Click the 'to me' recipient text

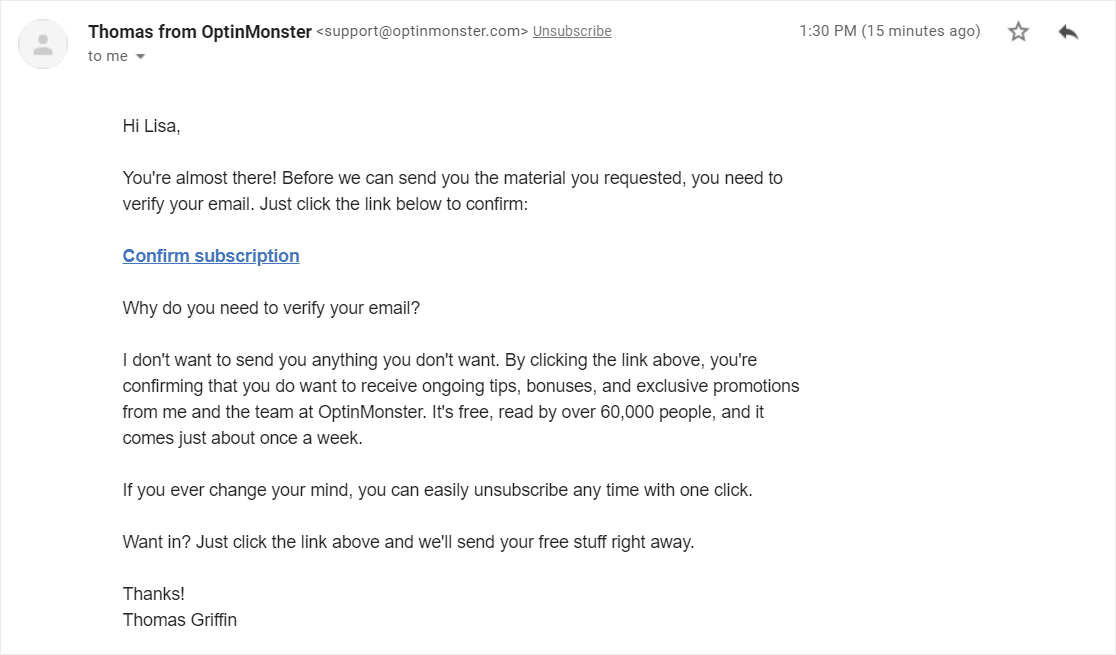tap(108, 56)
